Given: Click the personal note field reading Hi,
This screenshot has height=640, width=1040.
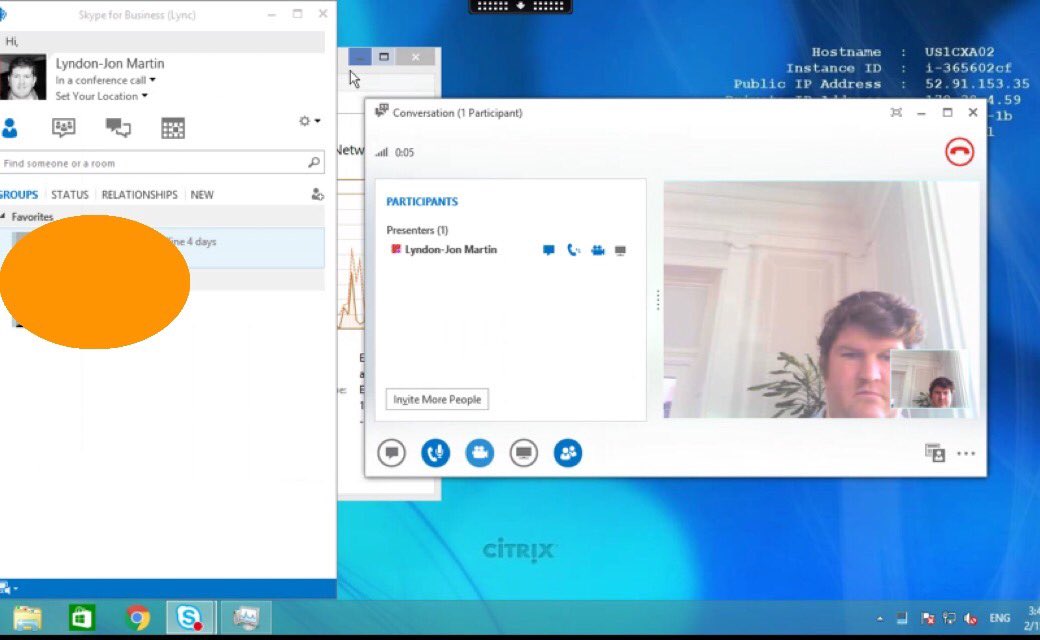Looking at the screenshot, I should [x=162, y=41].
